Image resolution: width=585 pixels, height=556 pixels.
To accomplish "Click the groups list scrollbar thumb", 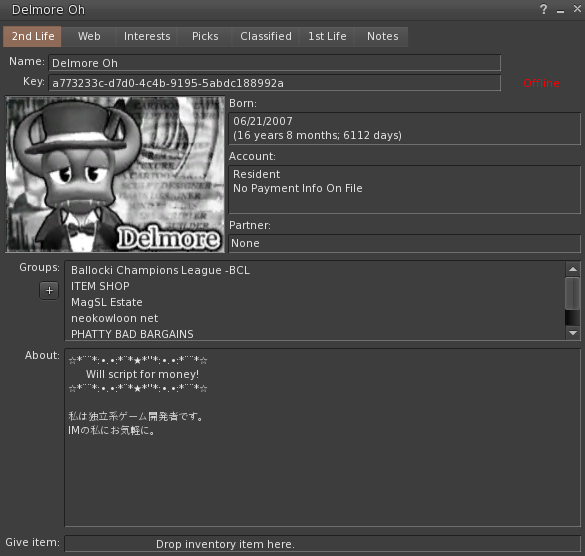I will 572,293.
